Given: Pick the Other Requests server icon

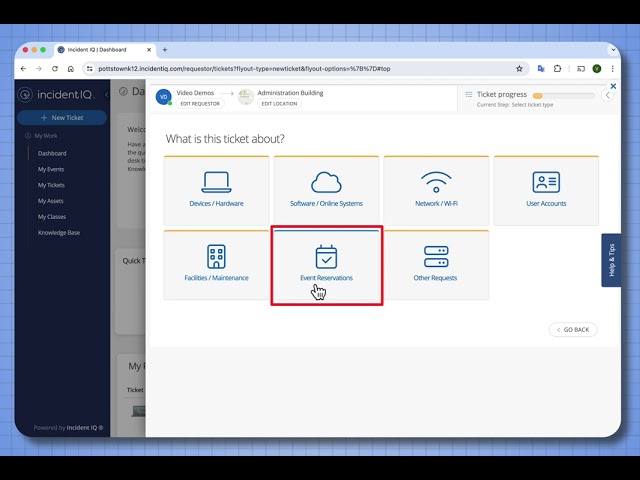Looking at the screenshot, I should (436, 256).
